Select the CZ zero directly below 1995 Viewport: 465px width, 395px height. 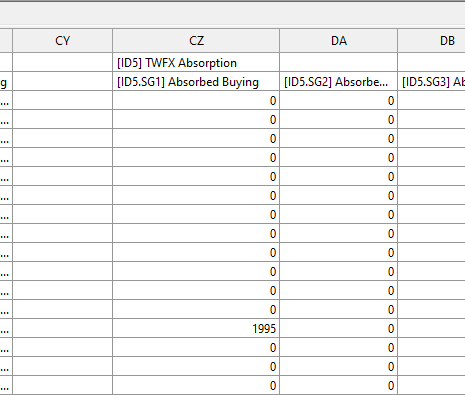tap(196, 348)
